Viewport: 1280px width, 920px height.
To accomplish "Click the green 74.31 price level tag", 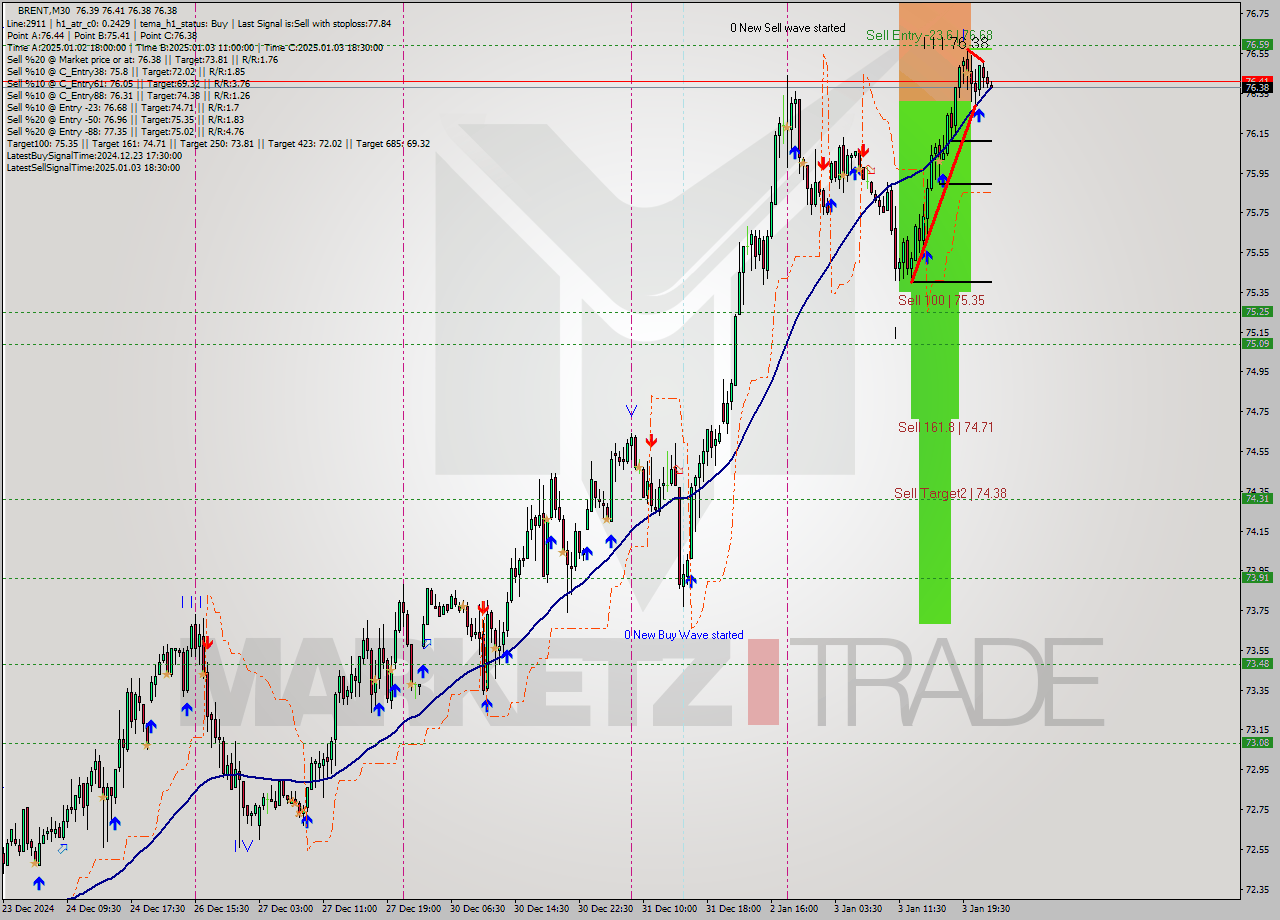I will [1257, 499].
